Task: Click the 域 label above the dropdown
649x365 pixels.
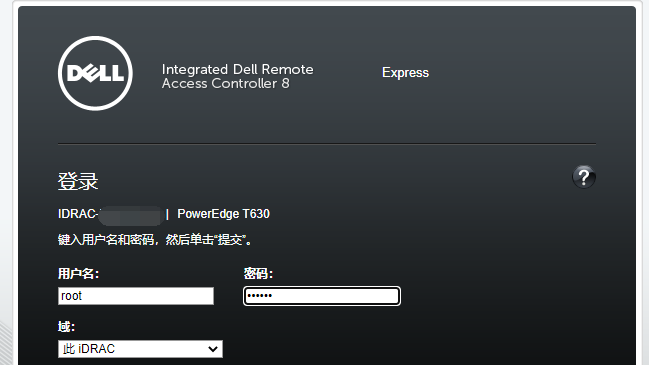Action: [x=66, y=327]
